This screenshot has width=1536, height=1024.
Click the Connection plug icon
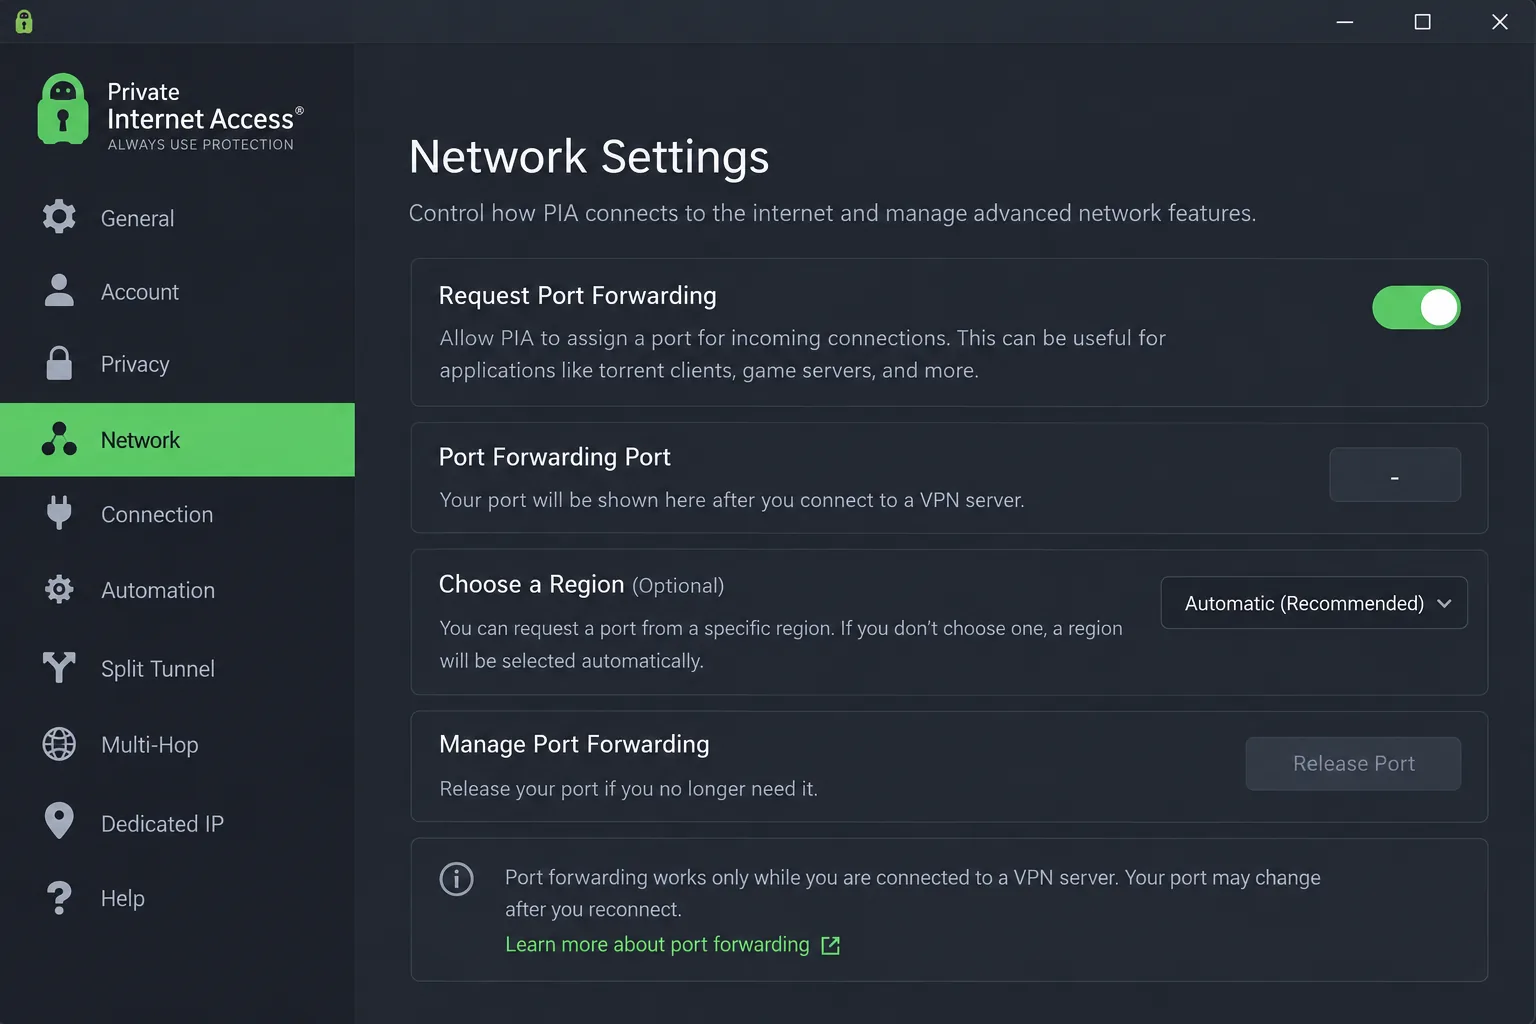coord(59,513)
